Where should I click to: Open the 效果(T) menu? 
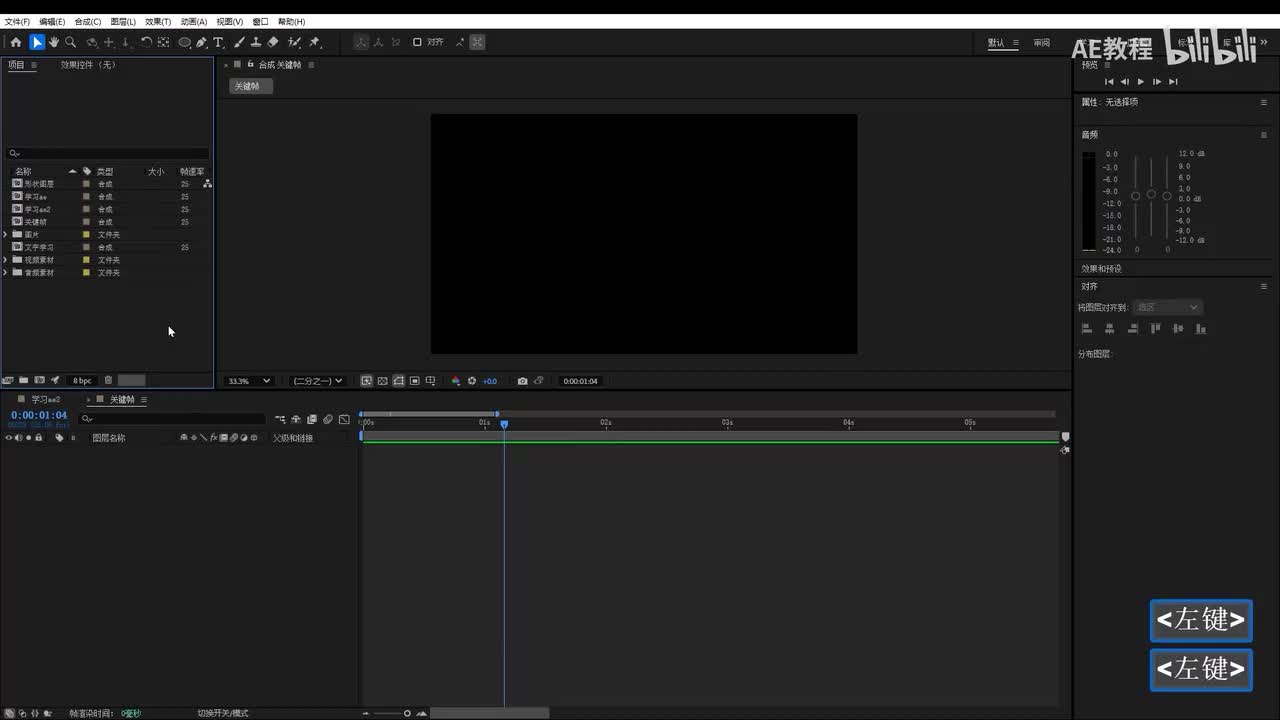158,21
